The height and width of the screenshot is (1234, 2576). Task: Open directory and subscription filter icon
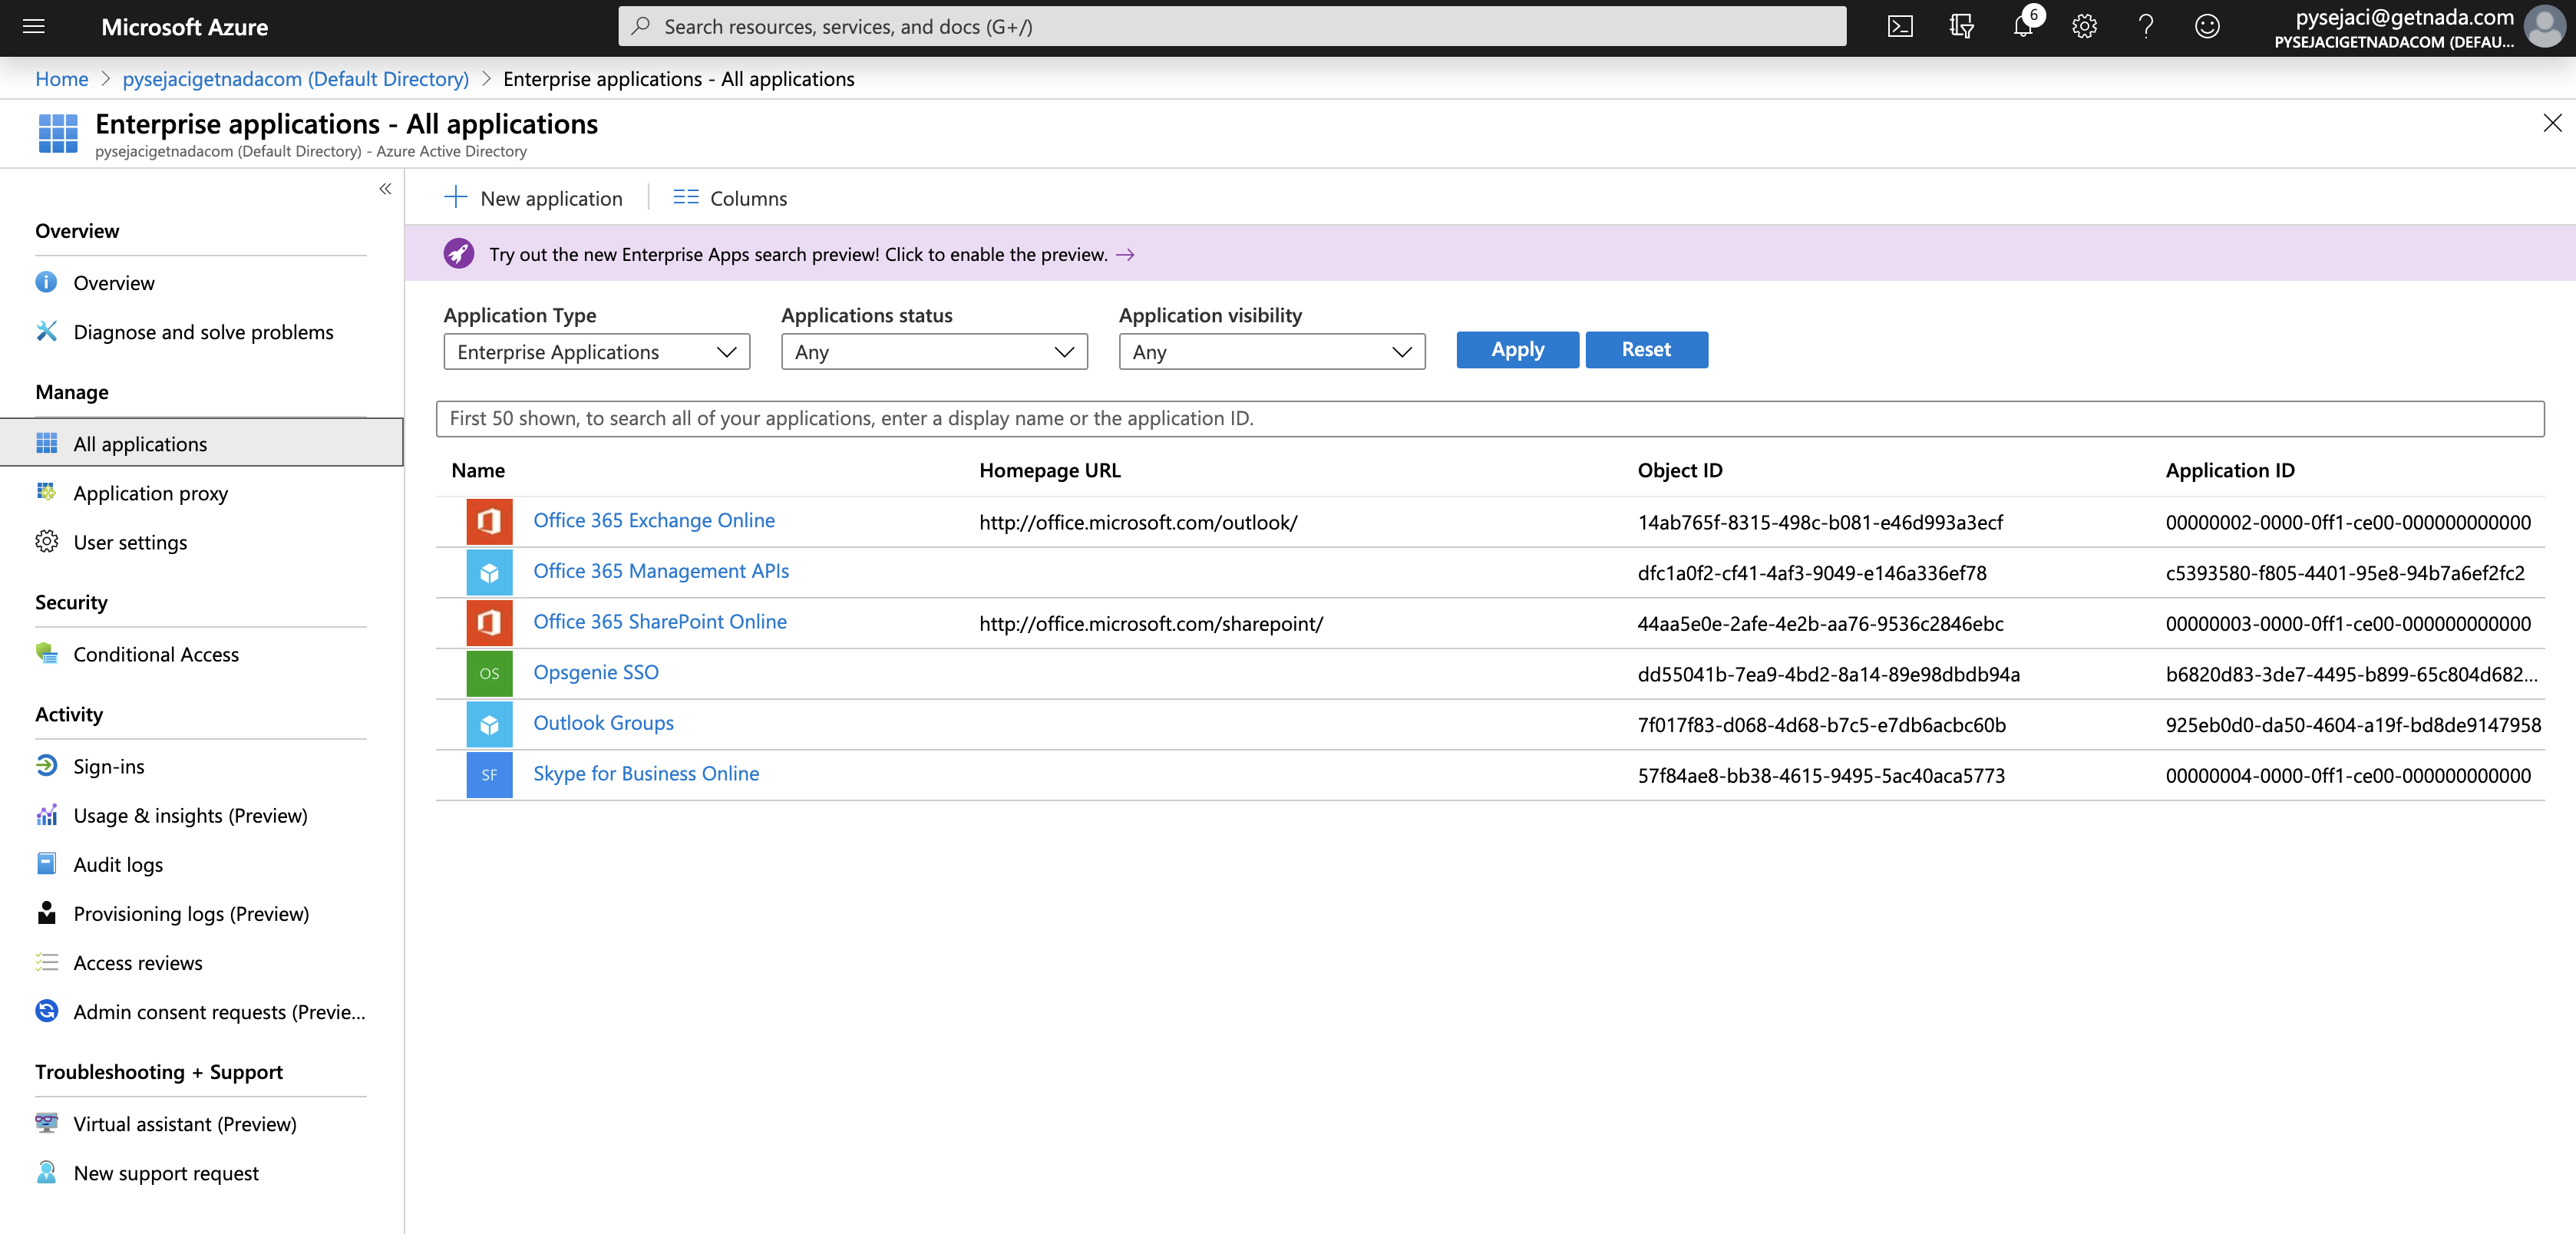pyautogui.click(x=1961, y=27)
